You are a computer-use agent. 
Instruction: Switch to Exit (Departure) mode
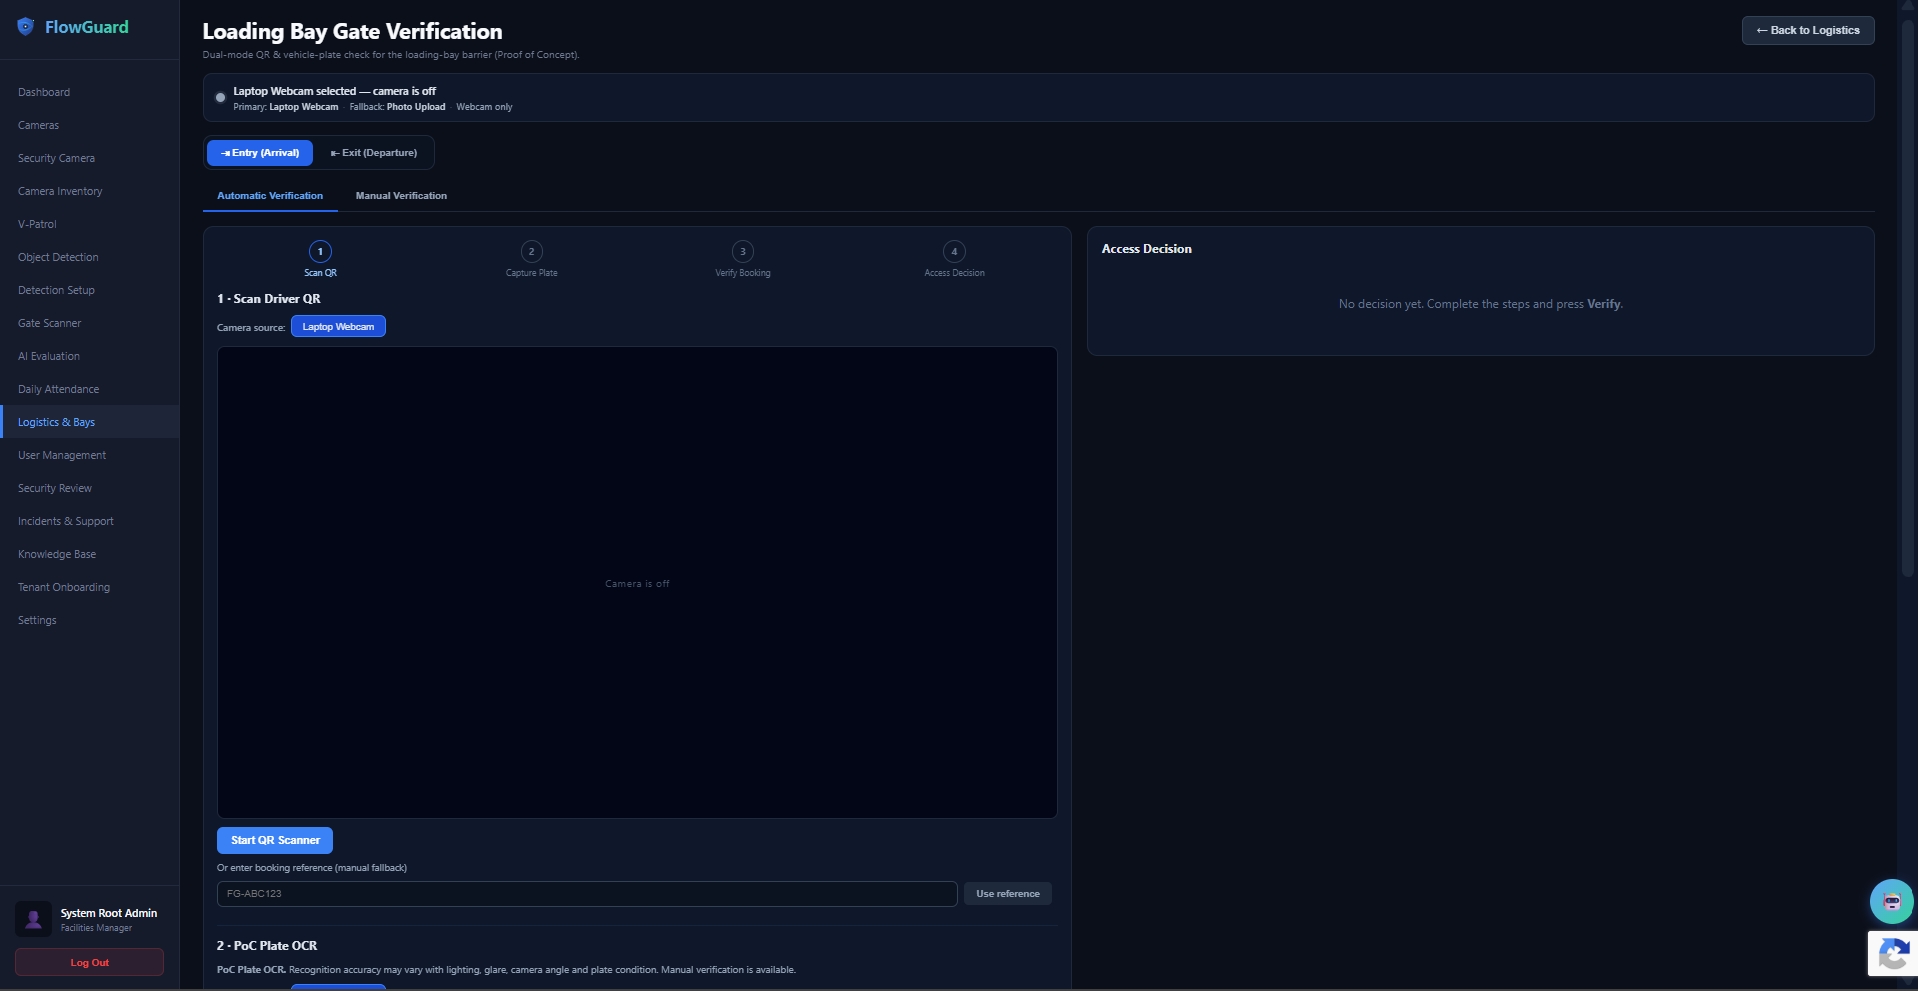tap(374, 153)
